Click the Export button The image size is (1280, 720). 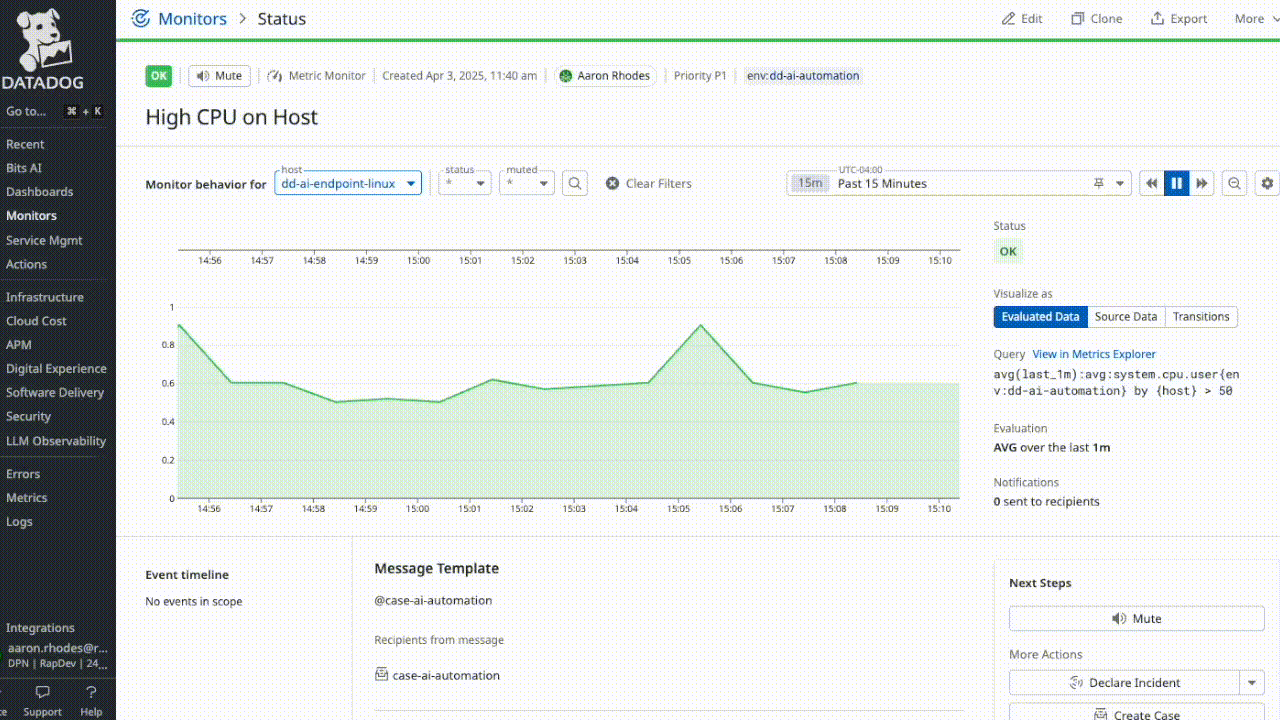1178,19
